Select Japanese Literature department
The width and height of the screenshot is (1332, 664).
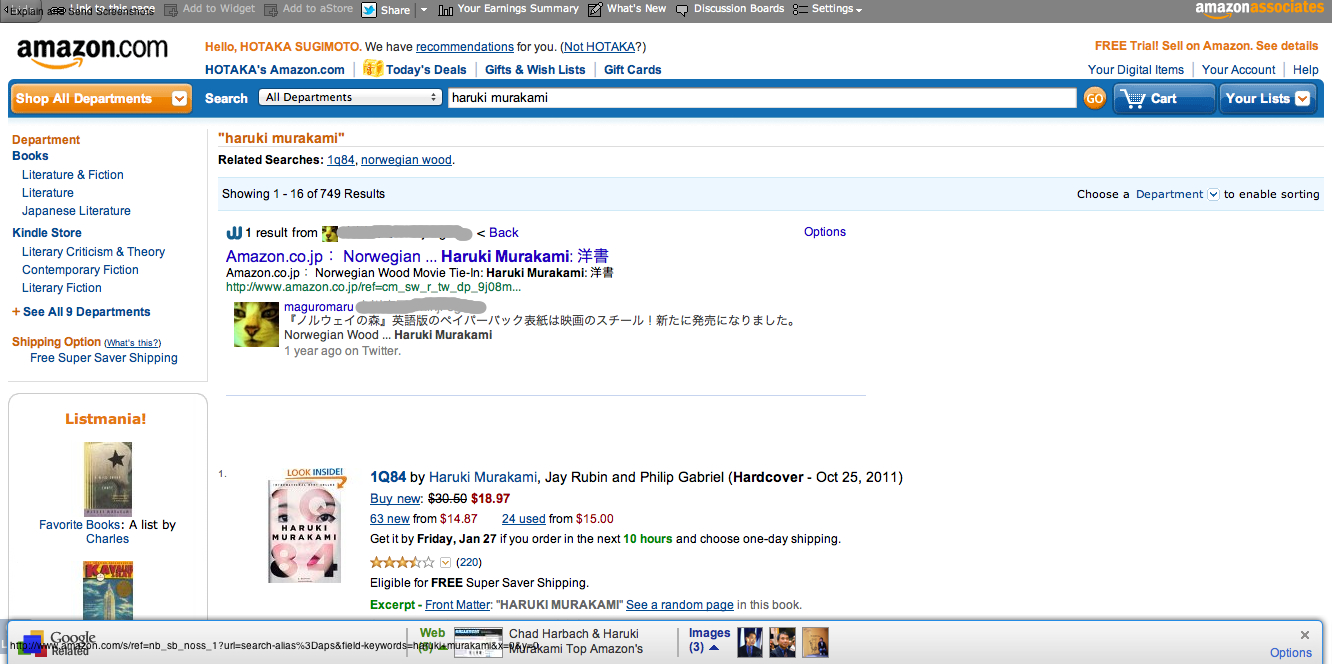point(76,211)
